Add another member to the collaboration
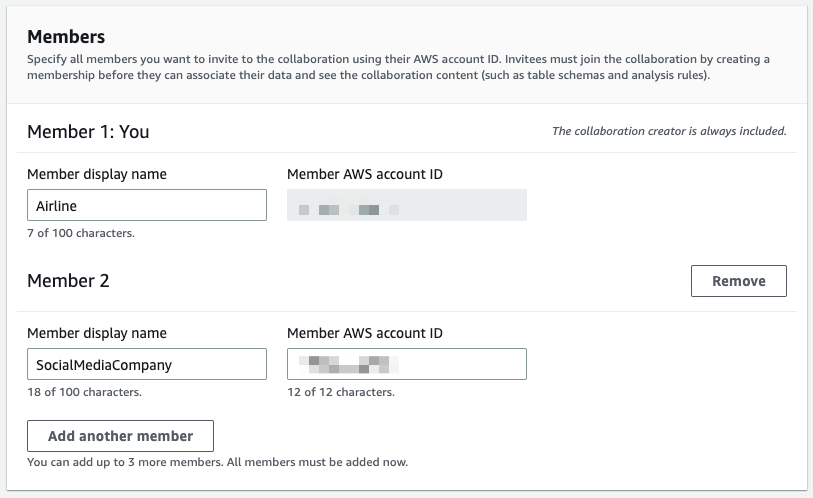The image size is (813, 498). tap(120, 436)
